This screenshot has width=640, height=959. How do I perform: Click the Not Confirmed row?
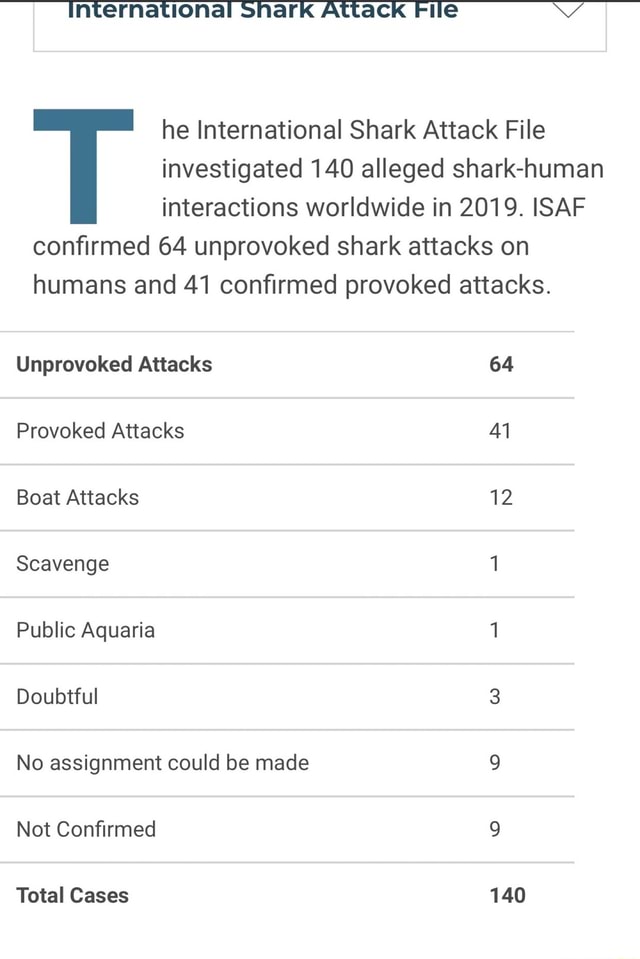coord(85,829)
